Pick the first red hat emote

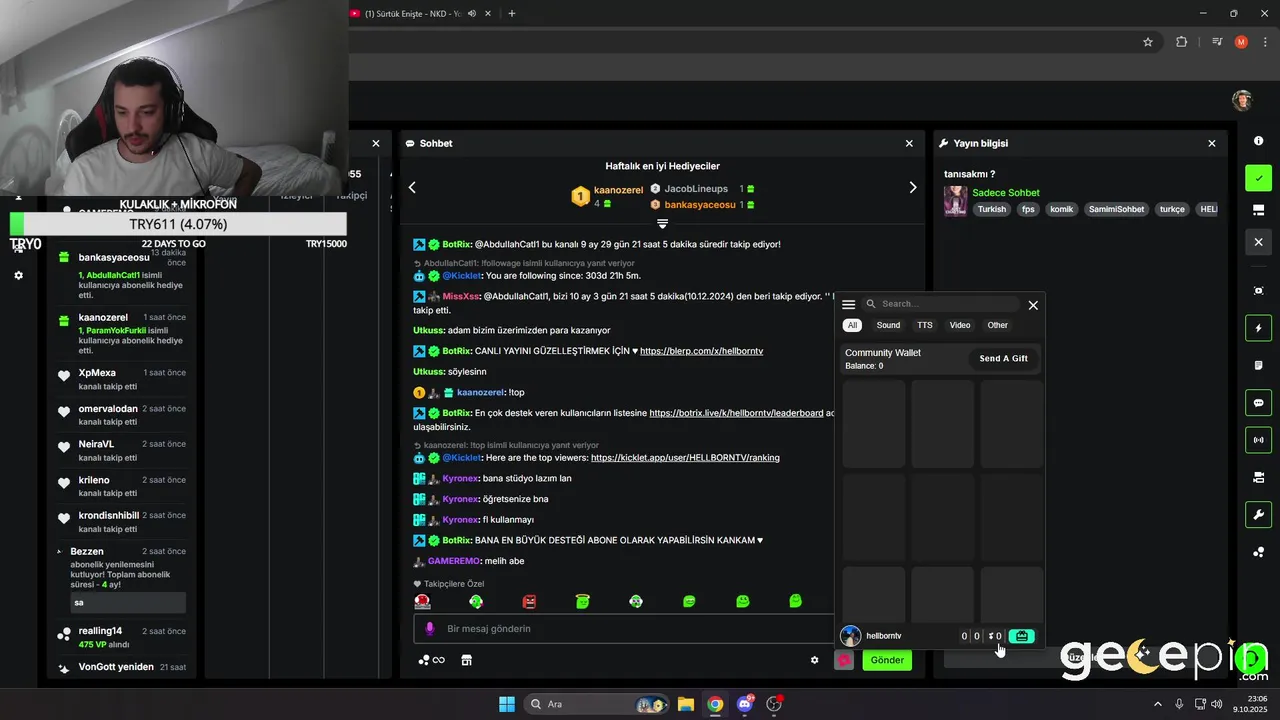tap(423, 601)
